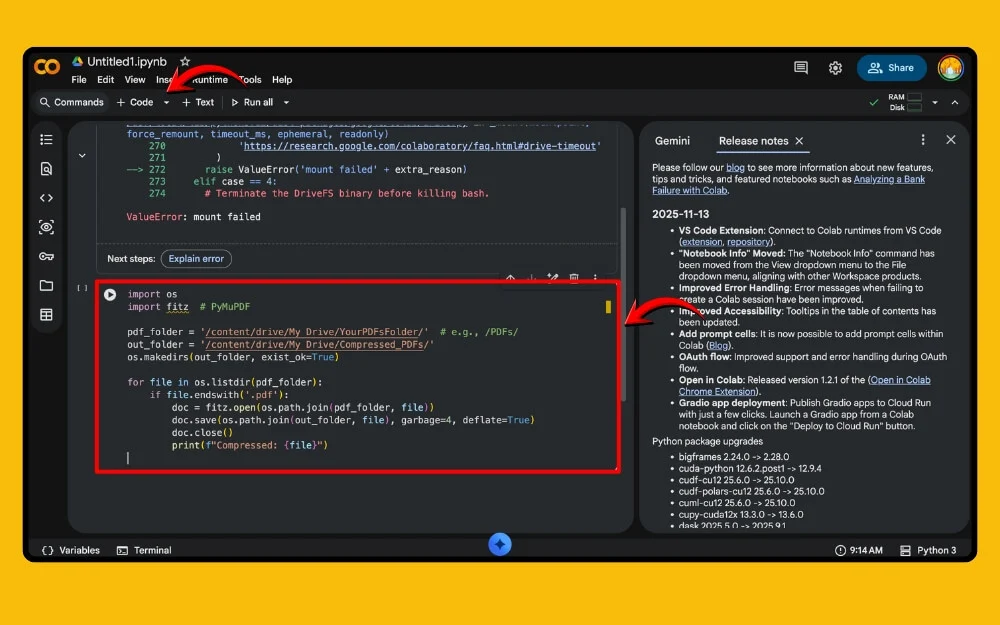Open Gemini settings with the gear icon
The height and width of the screenshot is (625, 1000).
[x=836, y=67]
